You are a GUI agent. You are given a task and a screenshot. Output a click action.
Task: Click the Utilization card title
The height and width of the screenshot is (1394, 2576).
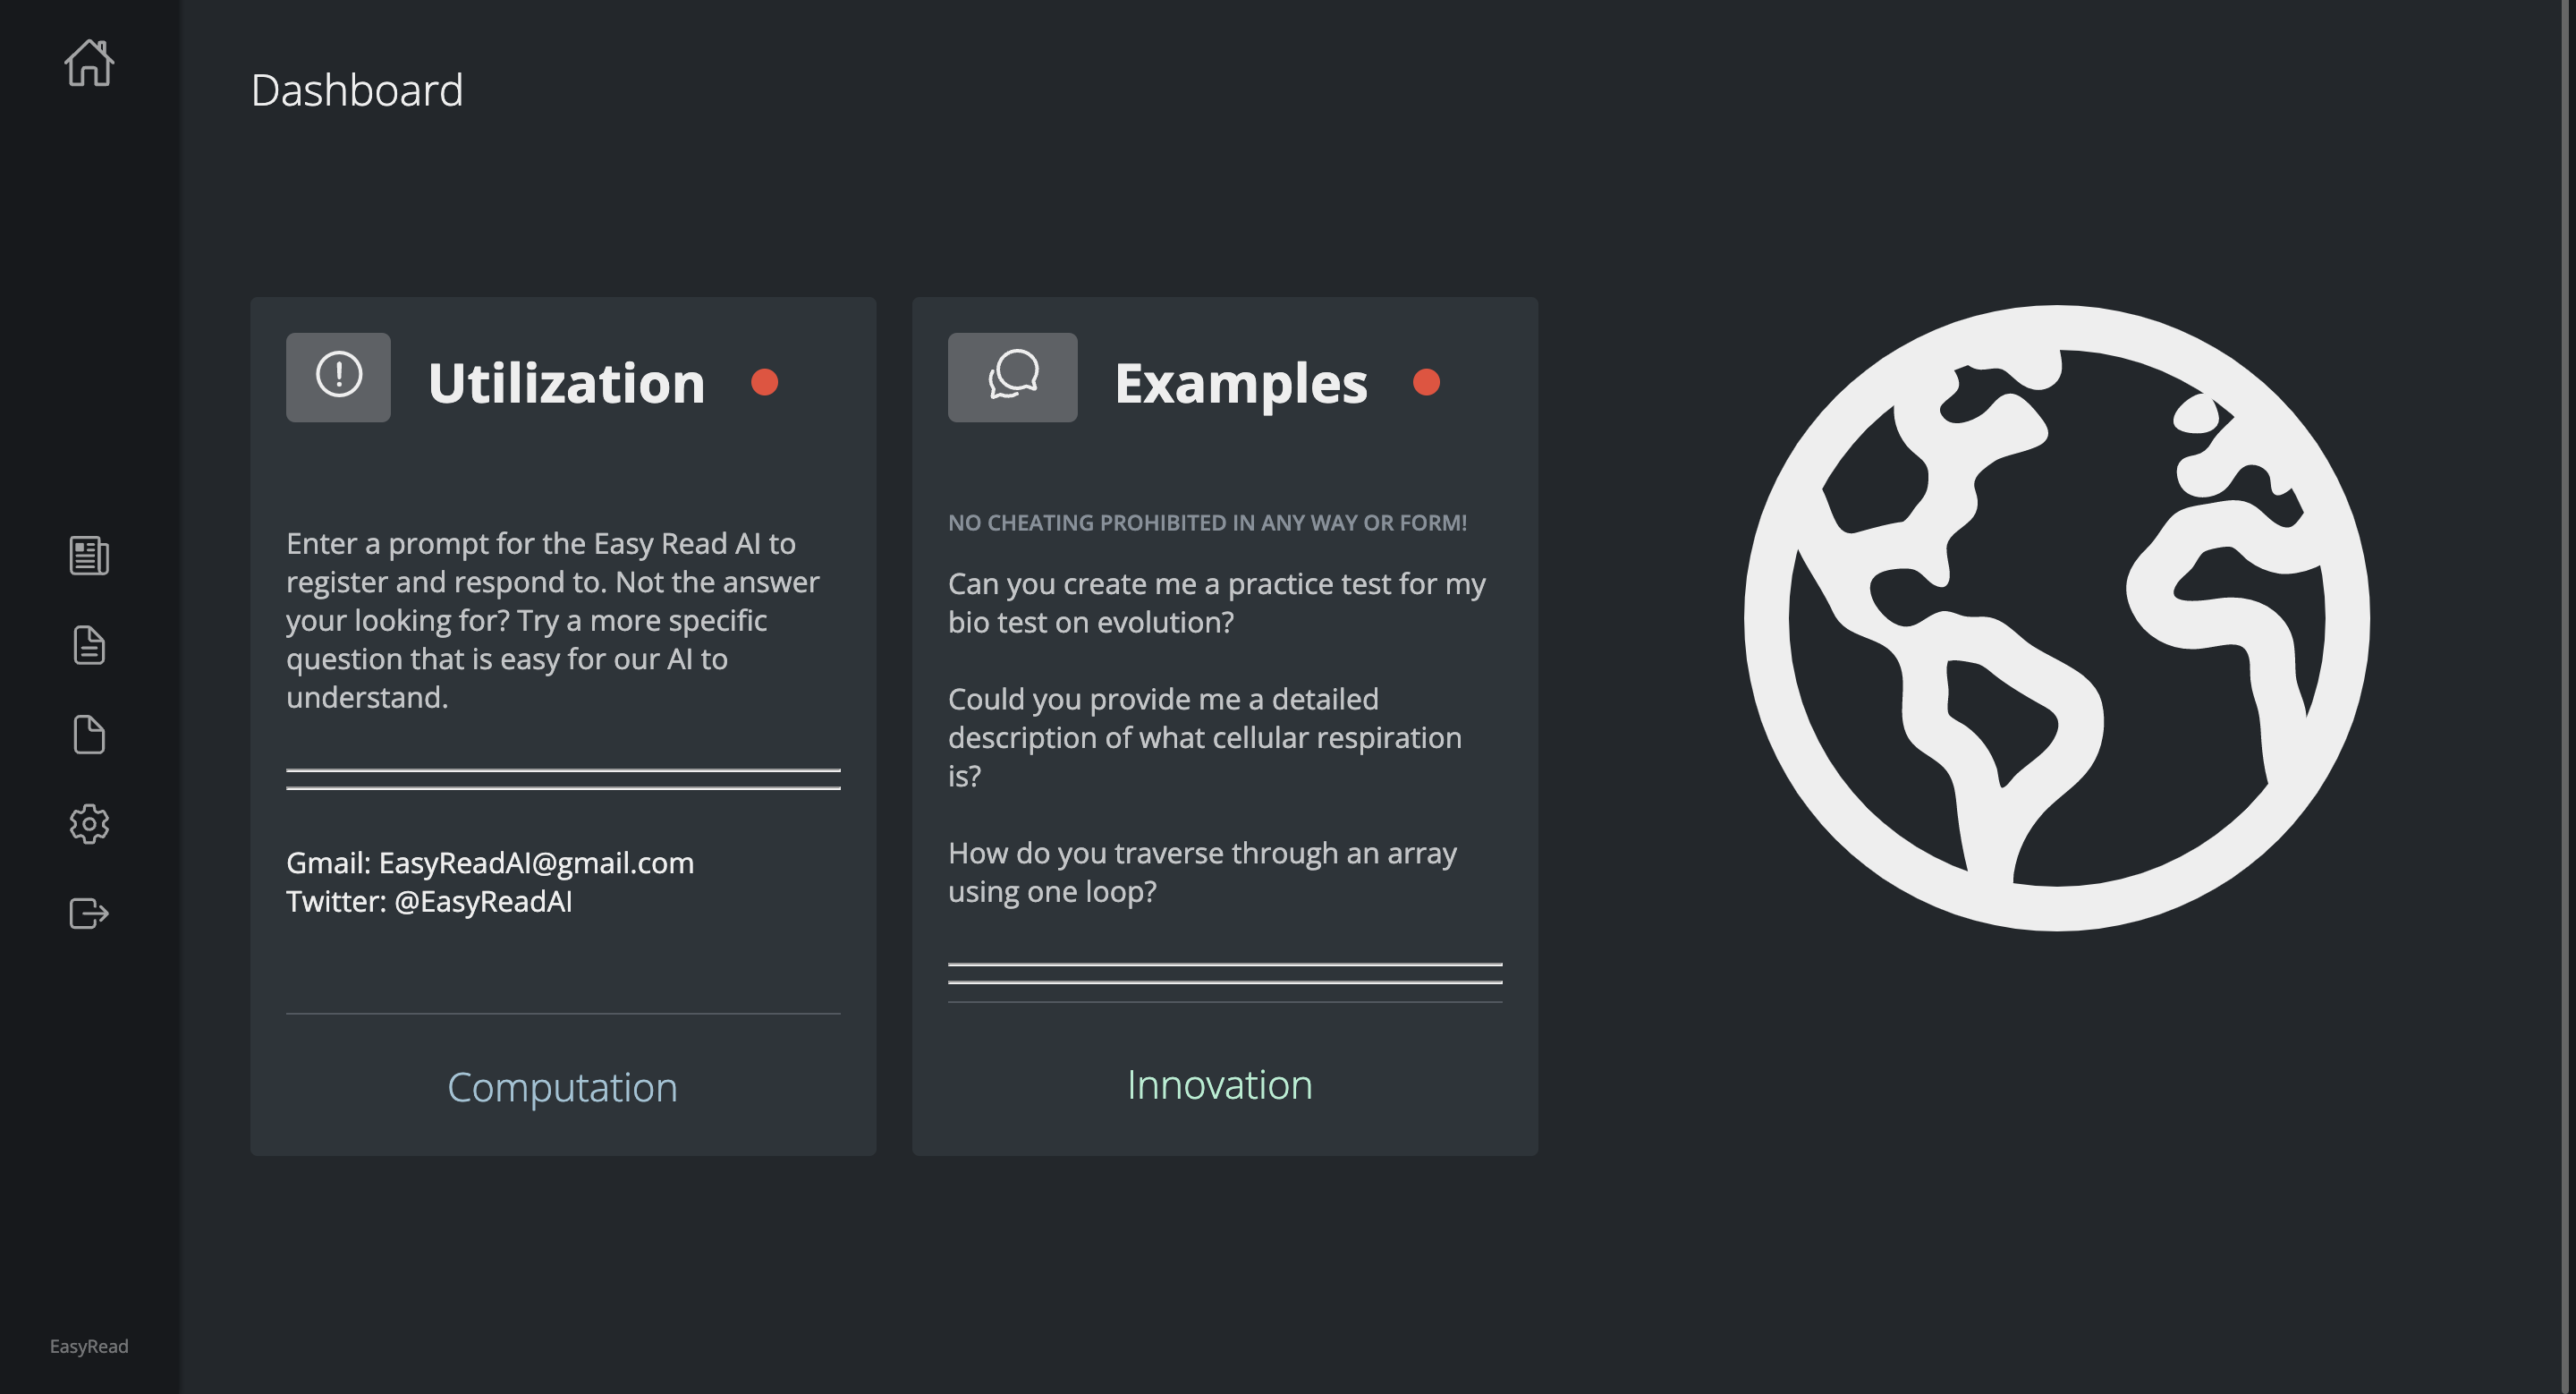(x=566, y=383)
